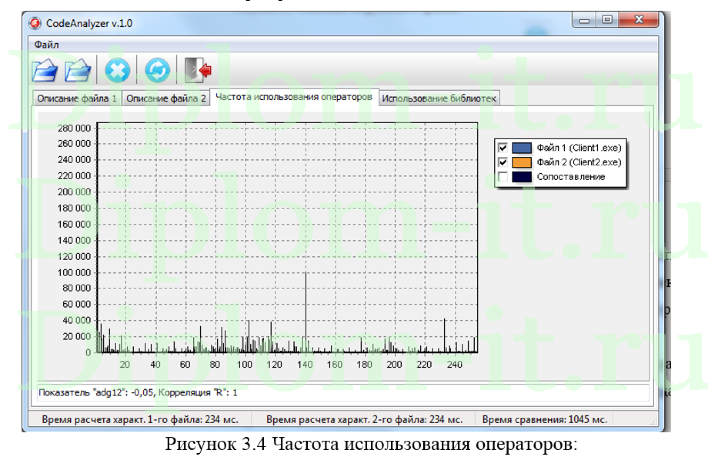This screenshot has height=460, width=708.
Task: Click the blue Файл 1 legend color swatch
Action: [522, 146]
